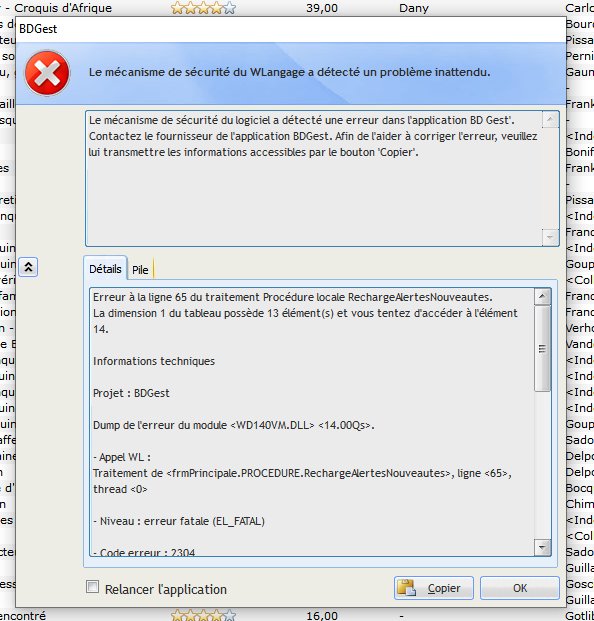Click scroll-up arrow of the details pane
594x621 pixels.
pyautogui.click(x=542, y=297)
